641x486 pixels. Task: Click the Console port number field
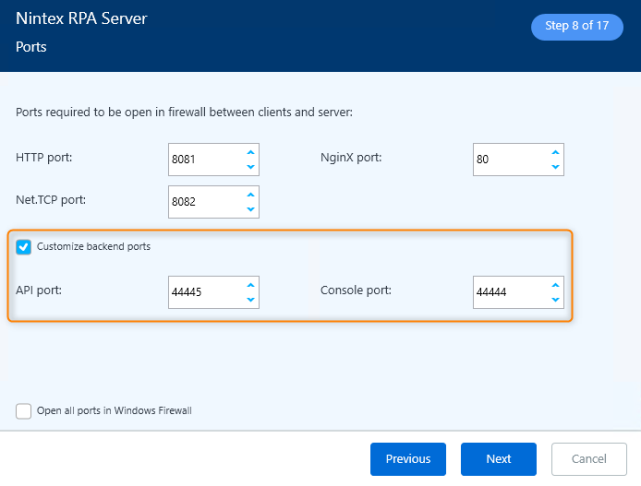pos(508,292)
